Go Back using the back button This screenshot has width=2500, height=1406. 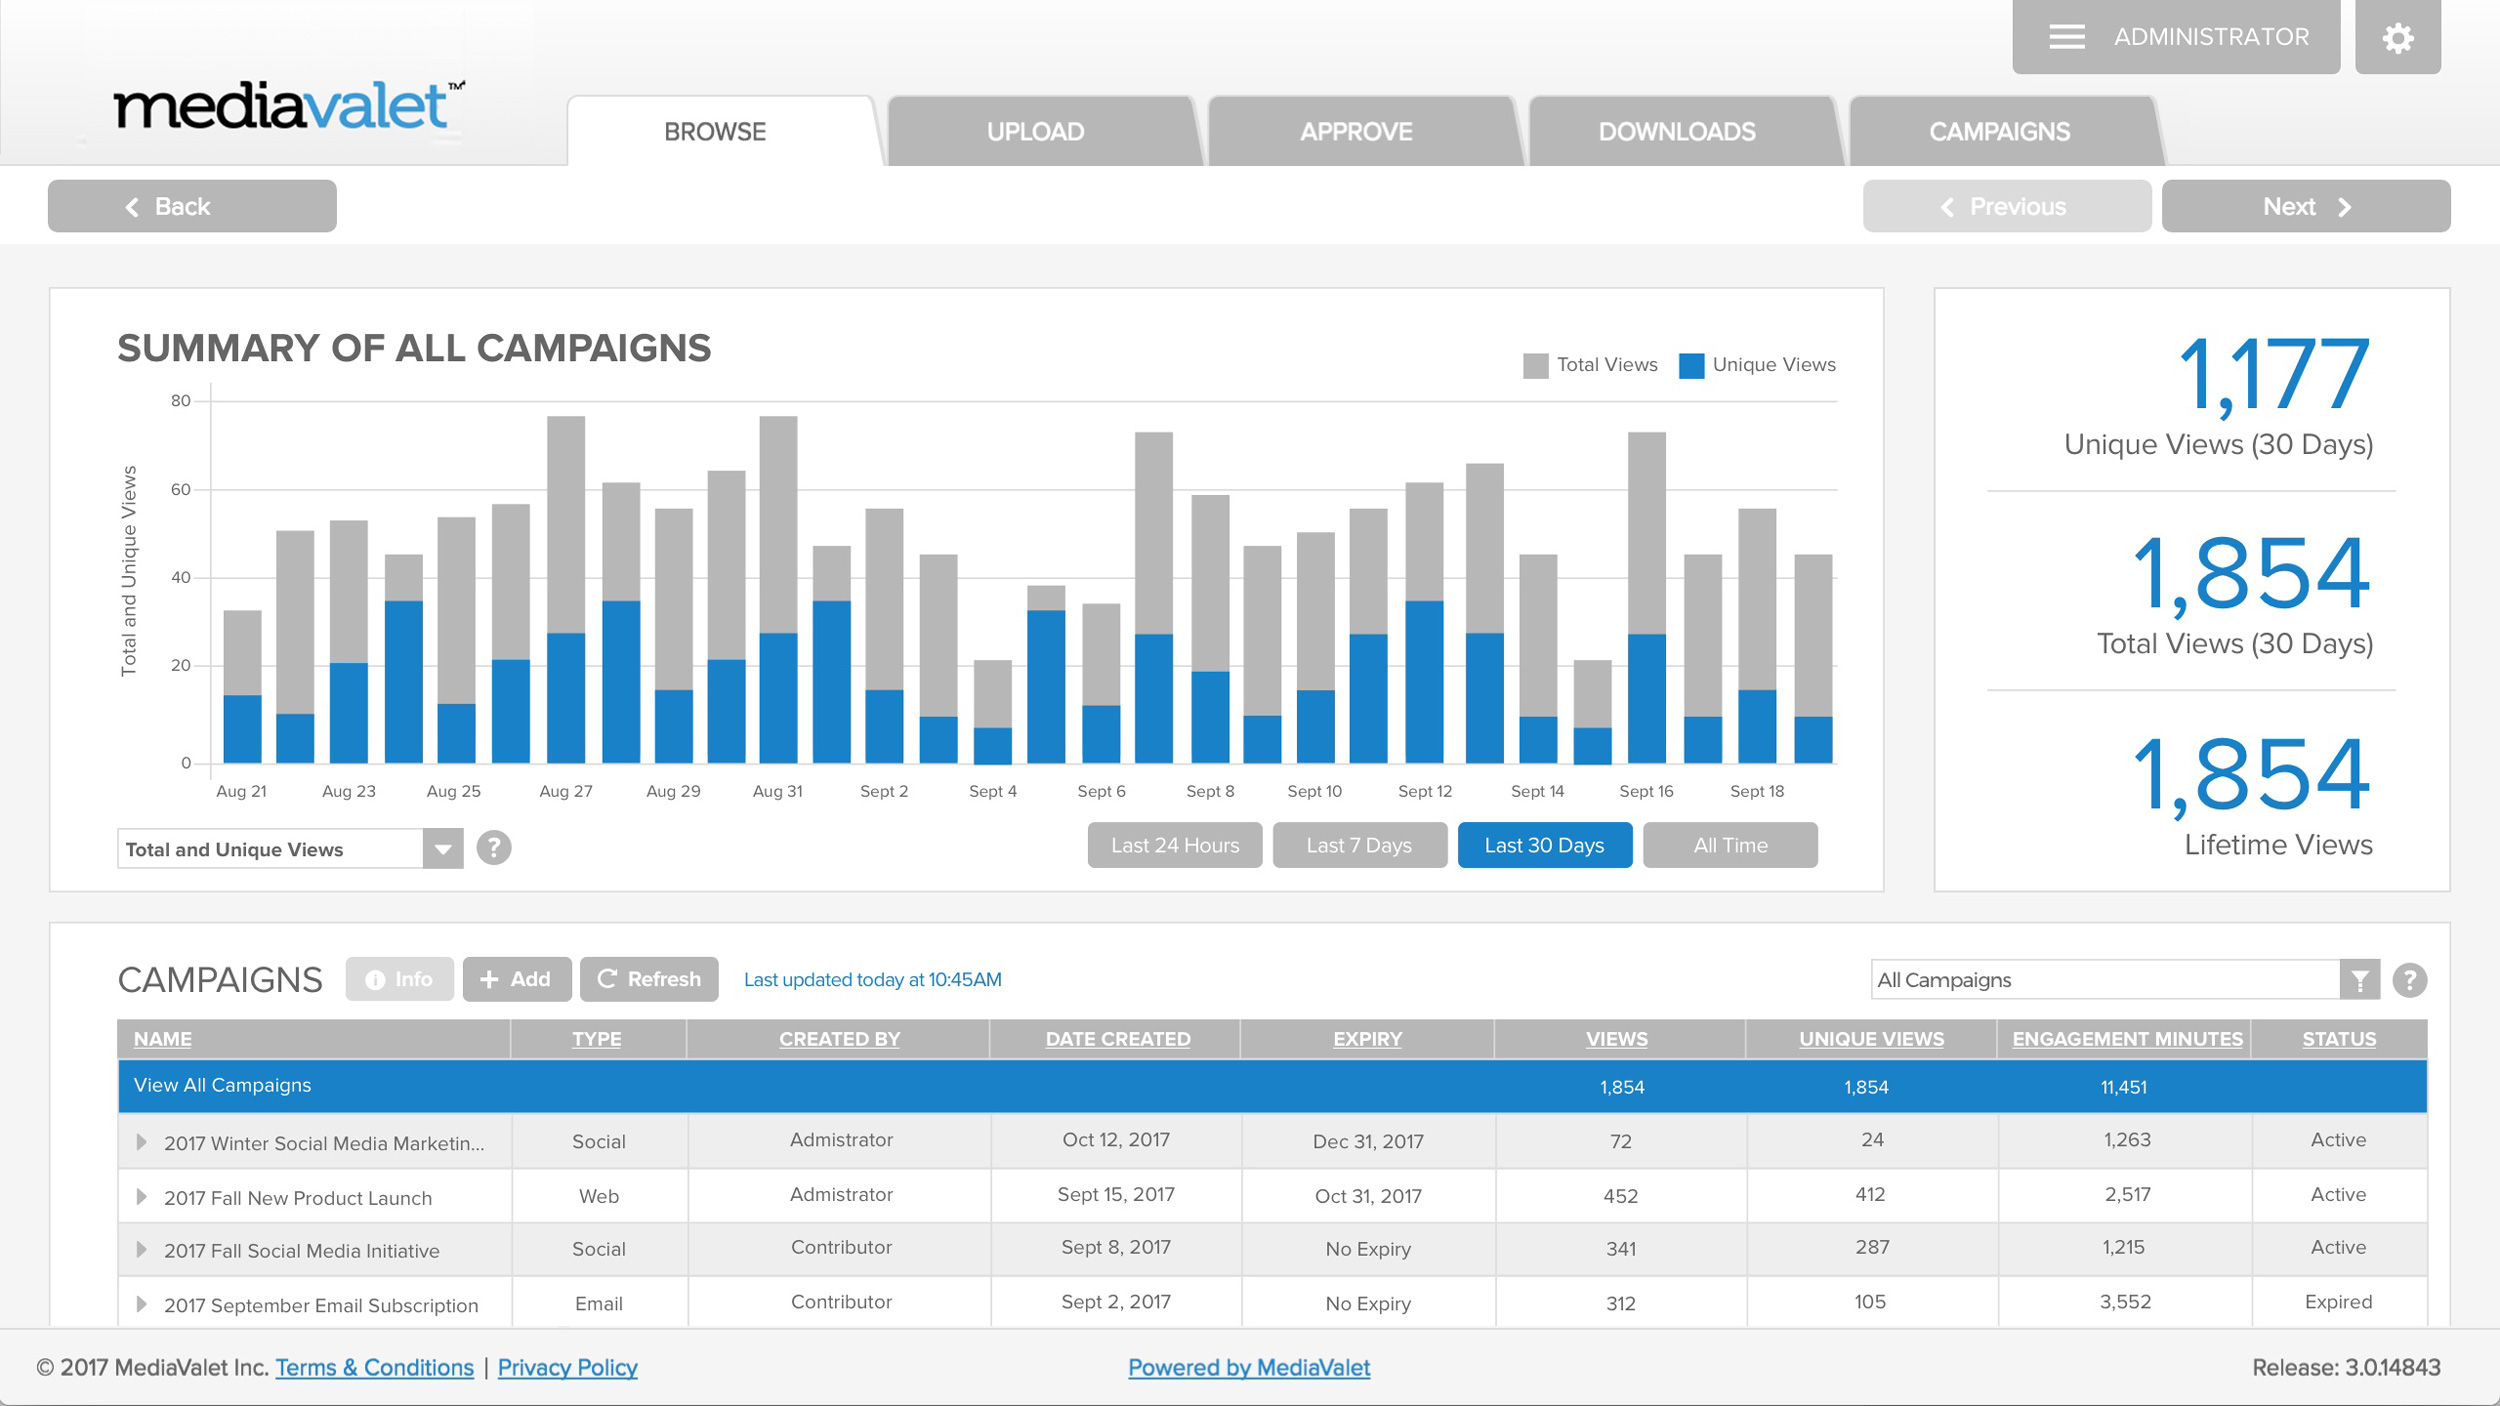192,207
